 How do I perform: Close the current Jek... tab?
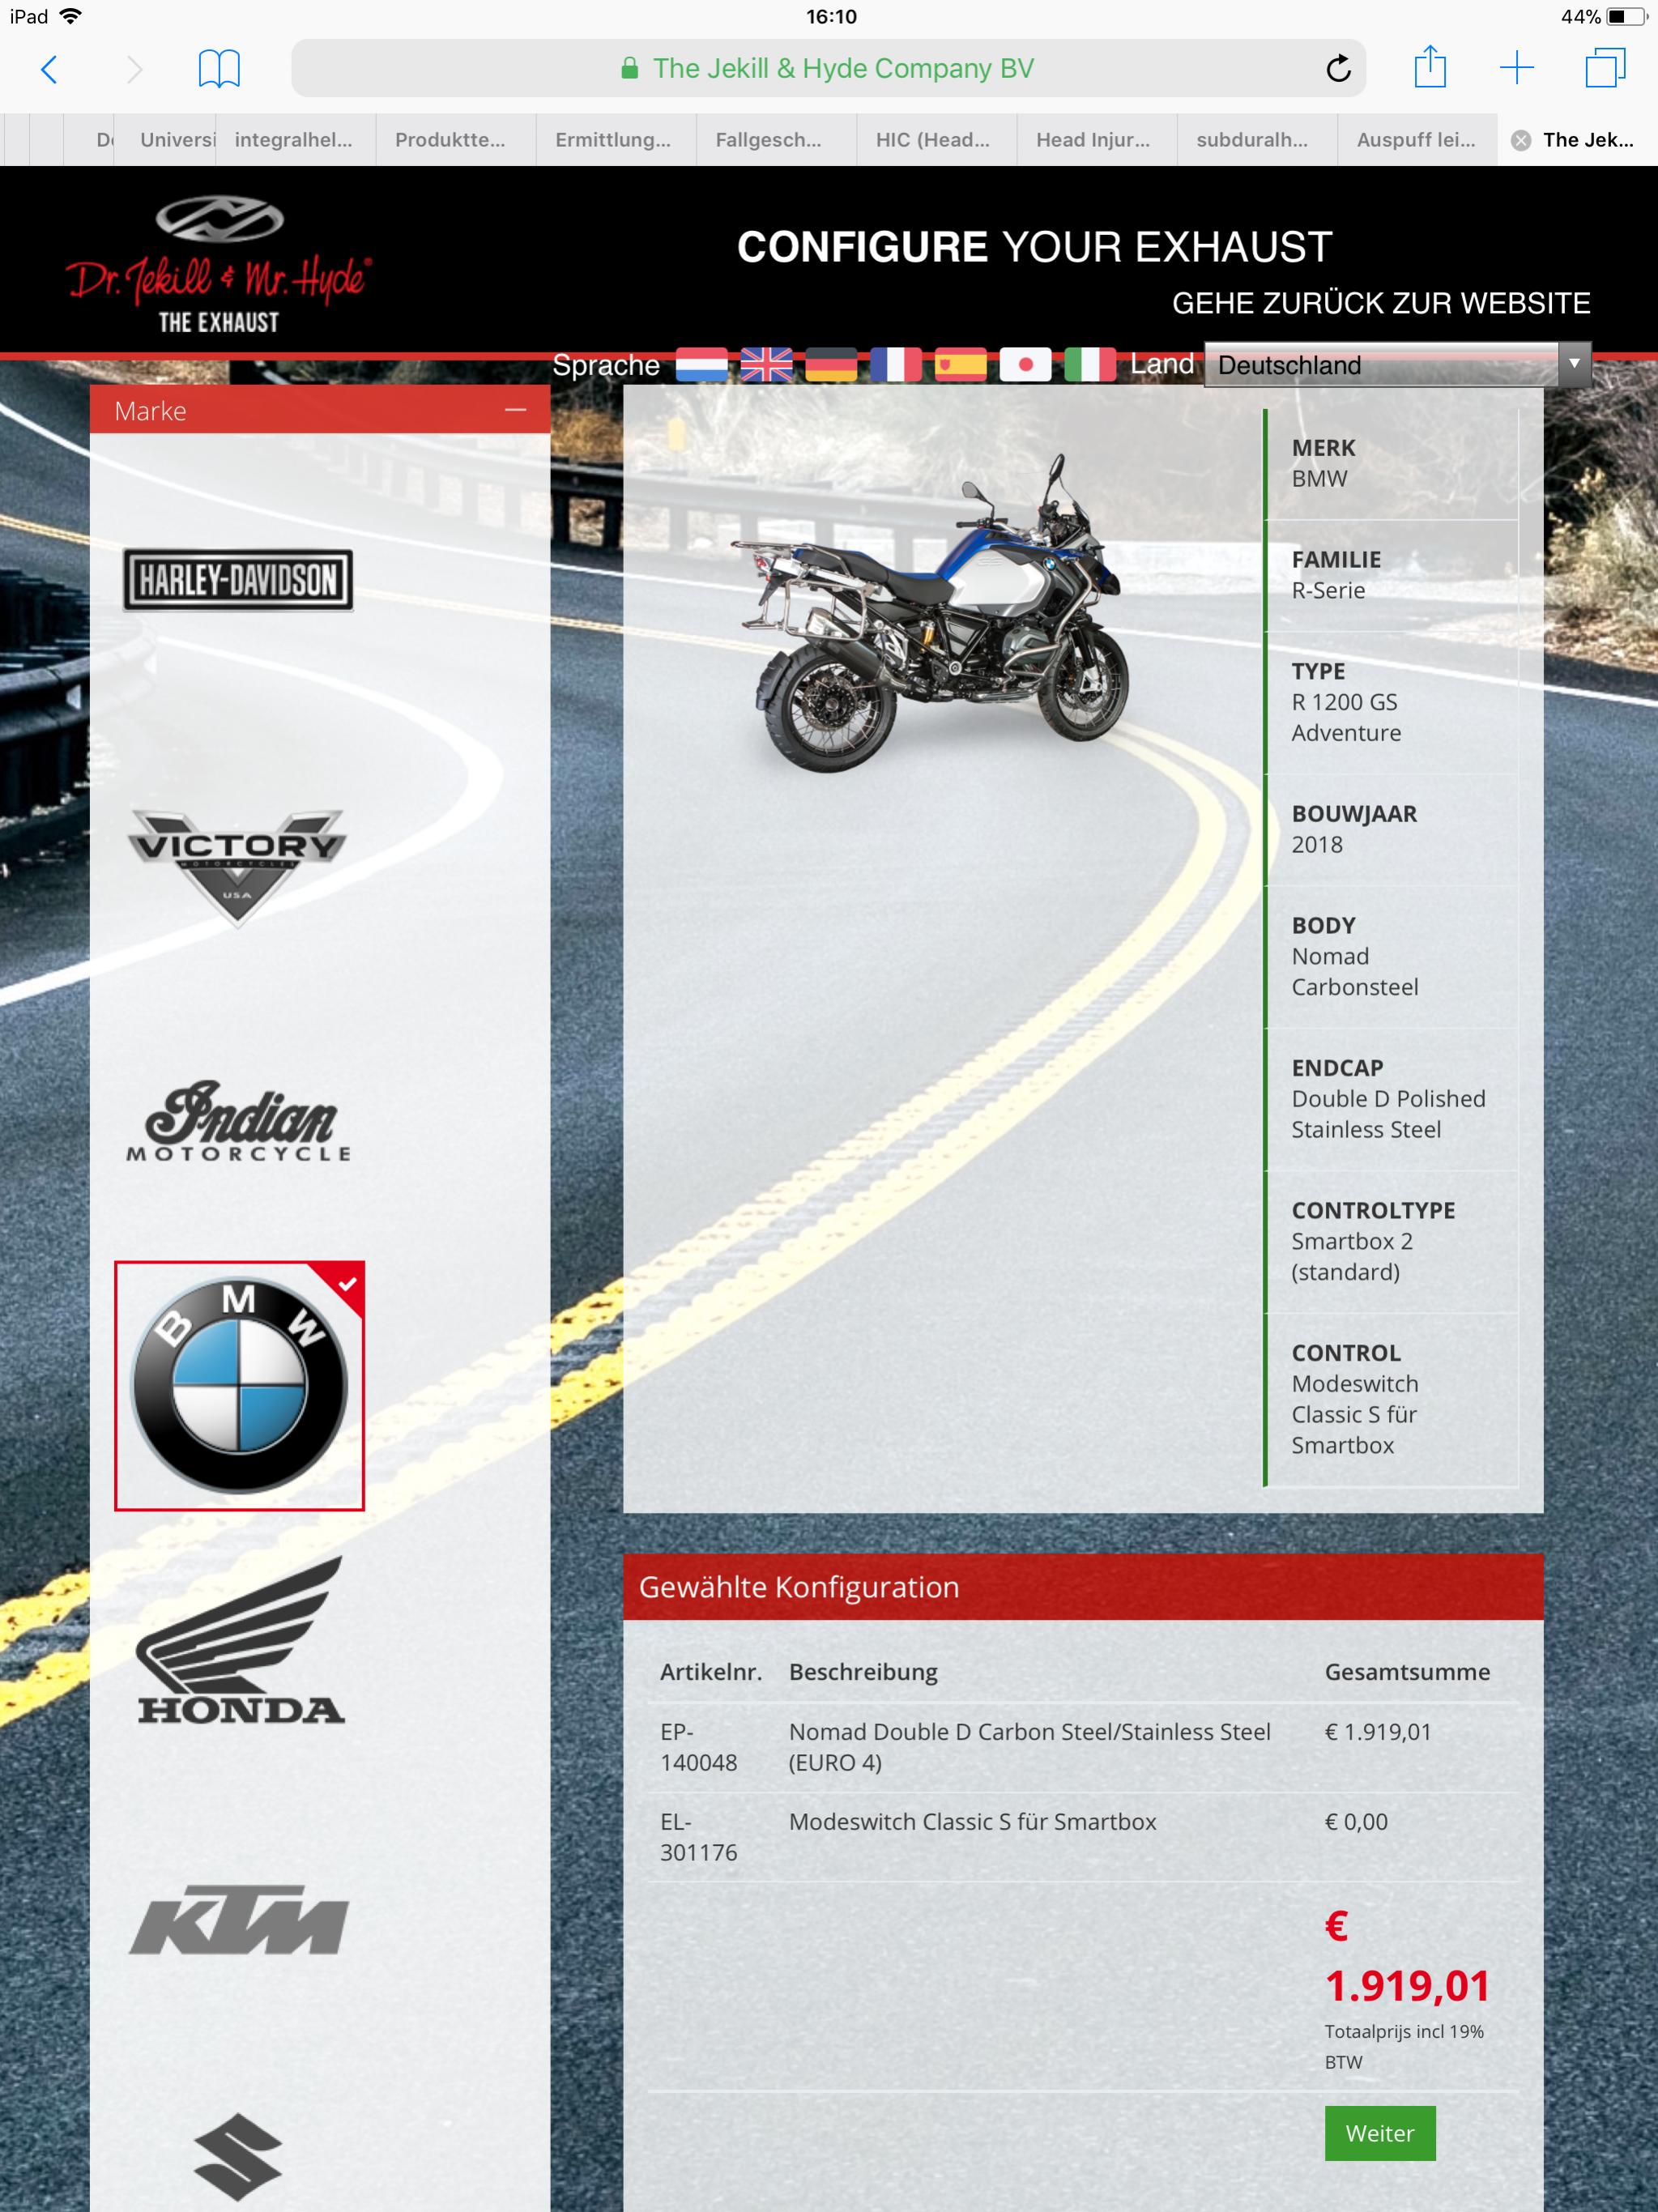pos(1521,140)
